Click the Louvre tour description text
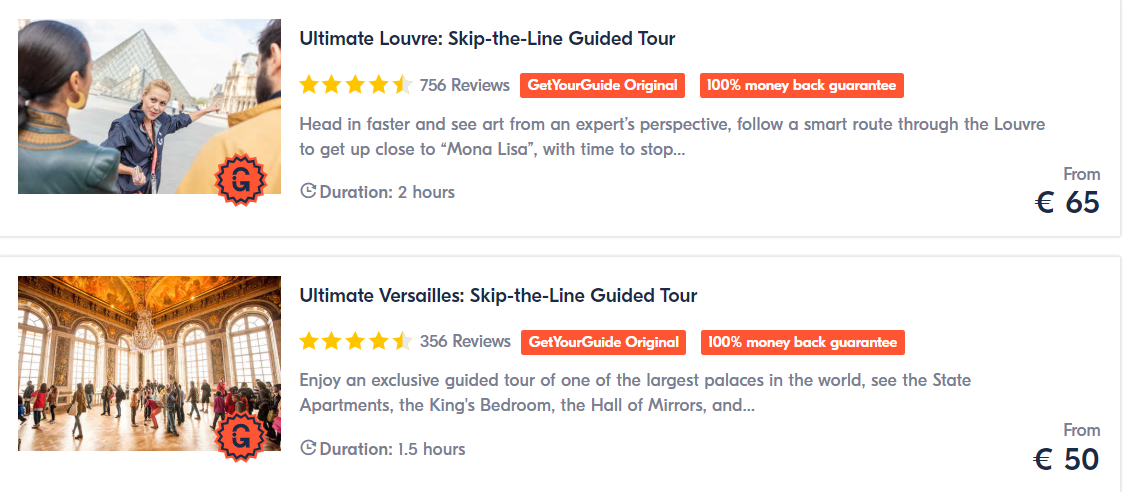Viewport: 1123px width, 492px height. (673, 138)
